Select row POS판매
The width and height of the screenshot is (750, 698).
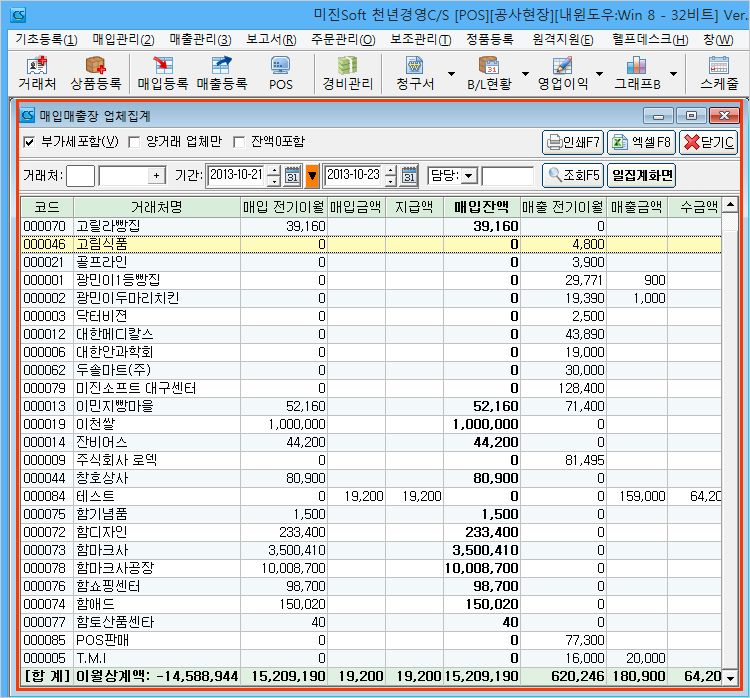point(371,640)
